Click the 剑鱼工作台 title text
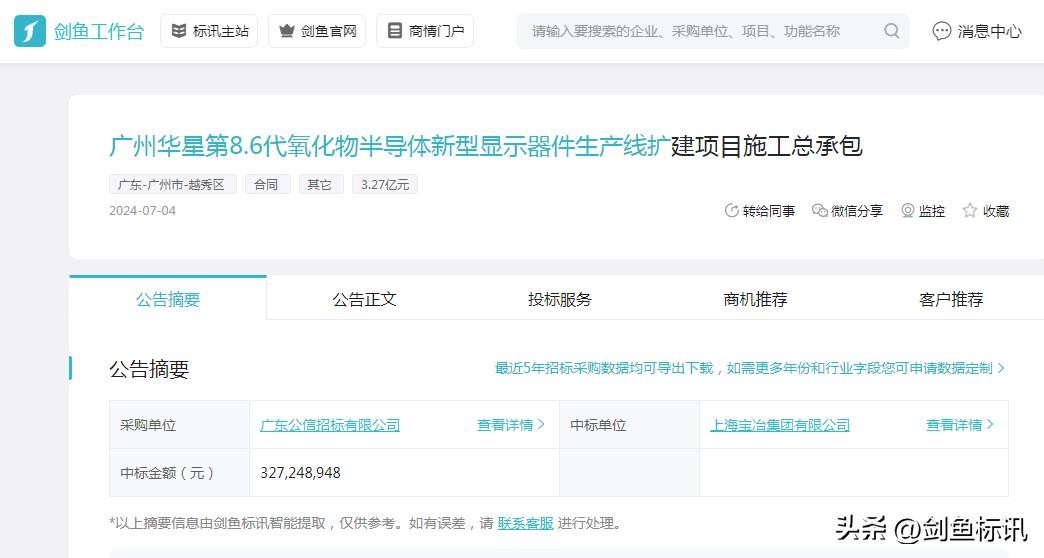This screenshot has width=1044, height=558. click(99, 31)
